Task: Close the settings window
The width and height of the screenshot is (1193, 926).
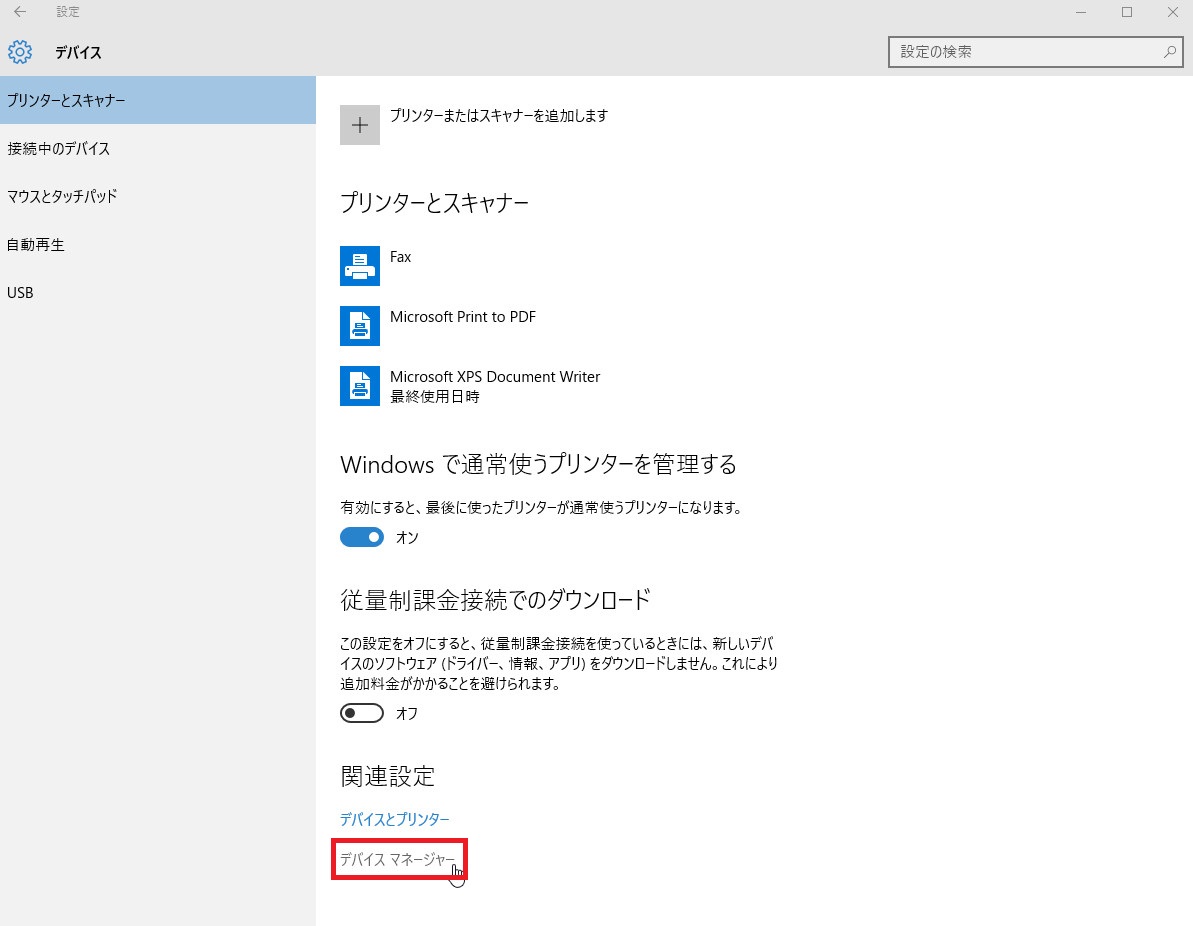Action: coord(1172,12)
